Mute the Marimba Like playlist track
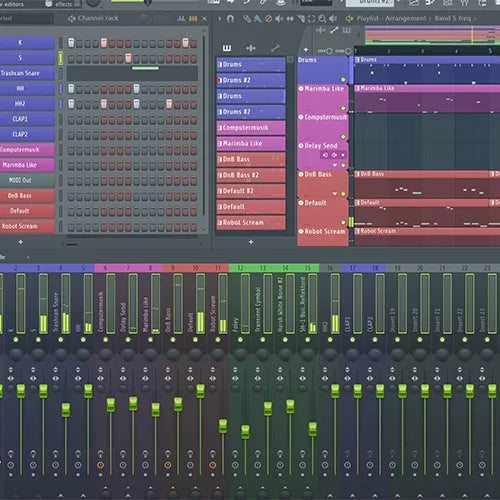This screenshot has height=500, width=500. tap(343, 108)
